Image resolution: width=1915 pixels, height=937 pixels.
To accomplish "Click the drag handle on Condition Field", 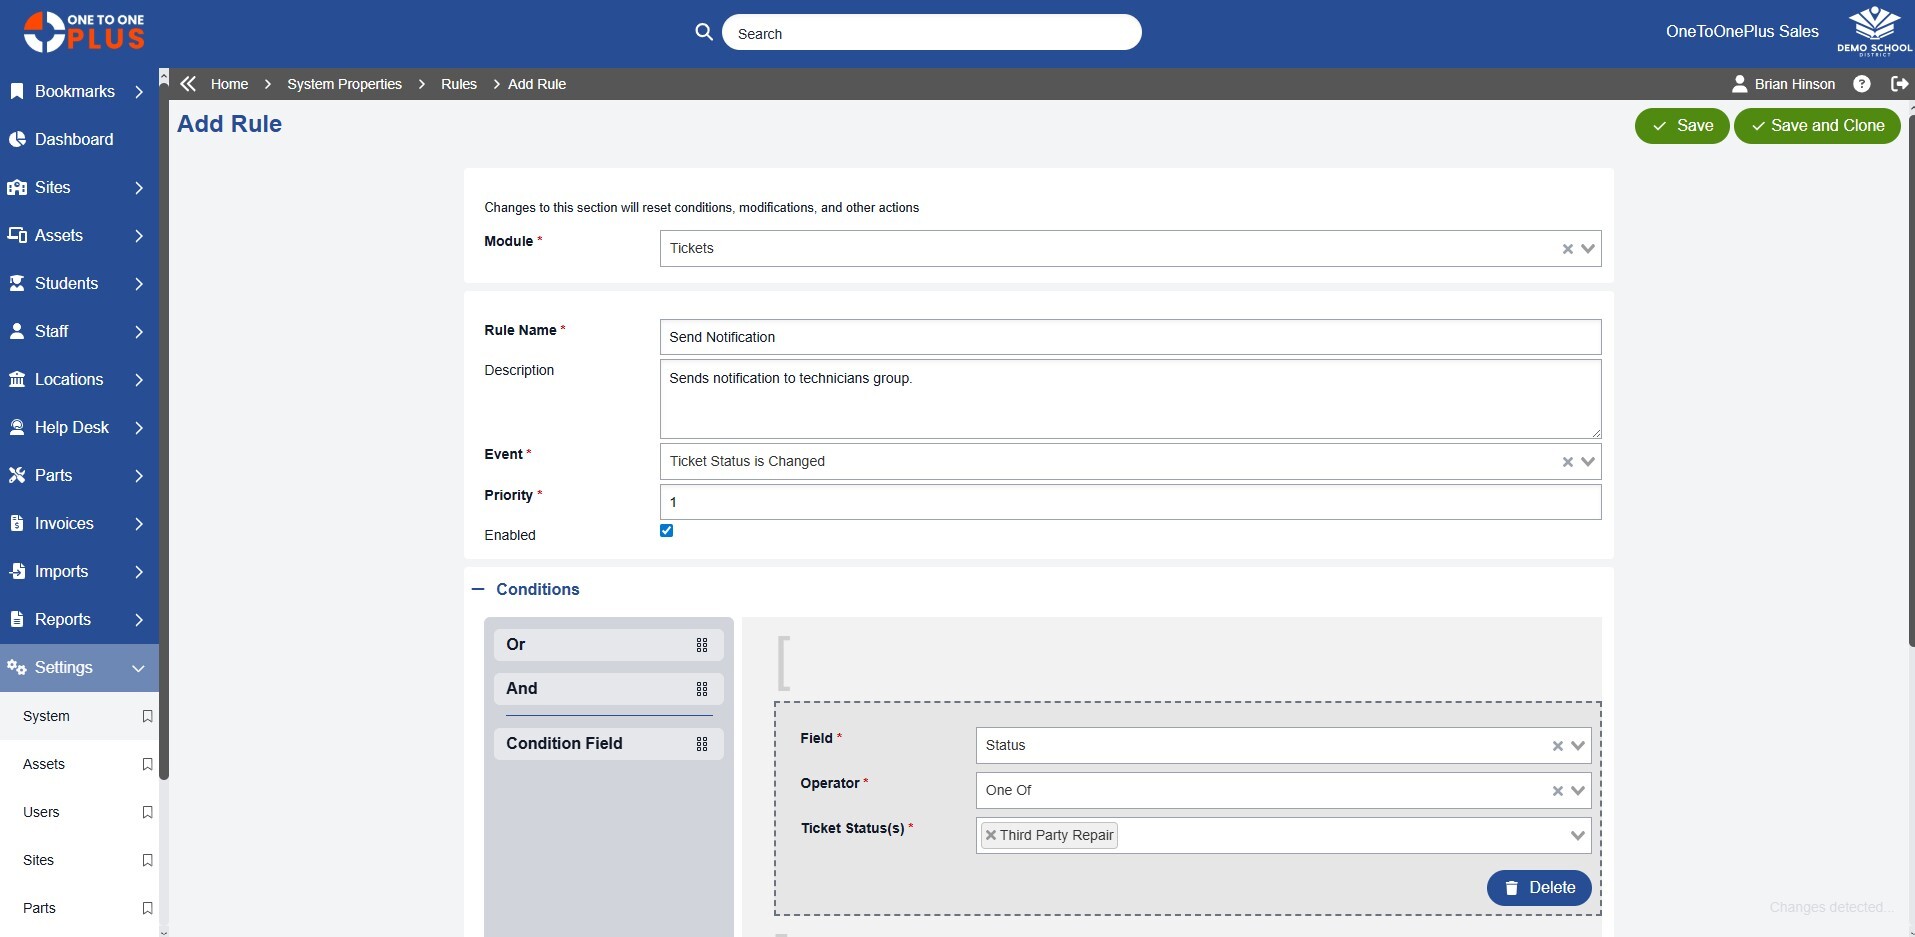I will [x=702, y=744].
